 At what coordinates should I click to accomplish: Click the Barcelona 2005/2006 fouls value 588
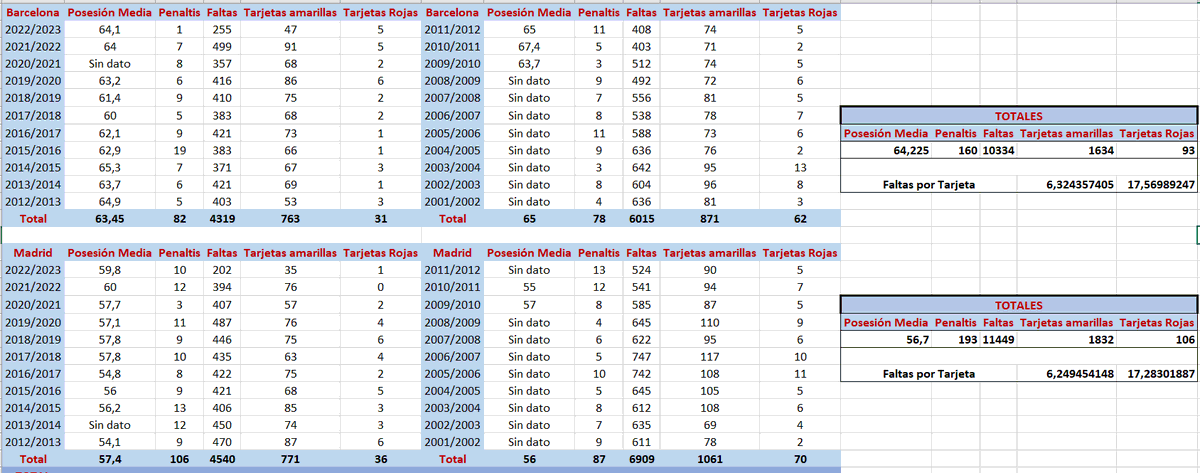pyautogui.click(x=641, y=132)
